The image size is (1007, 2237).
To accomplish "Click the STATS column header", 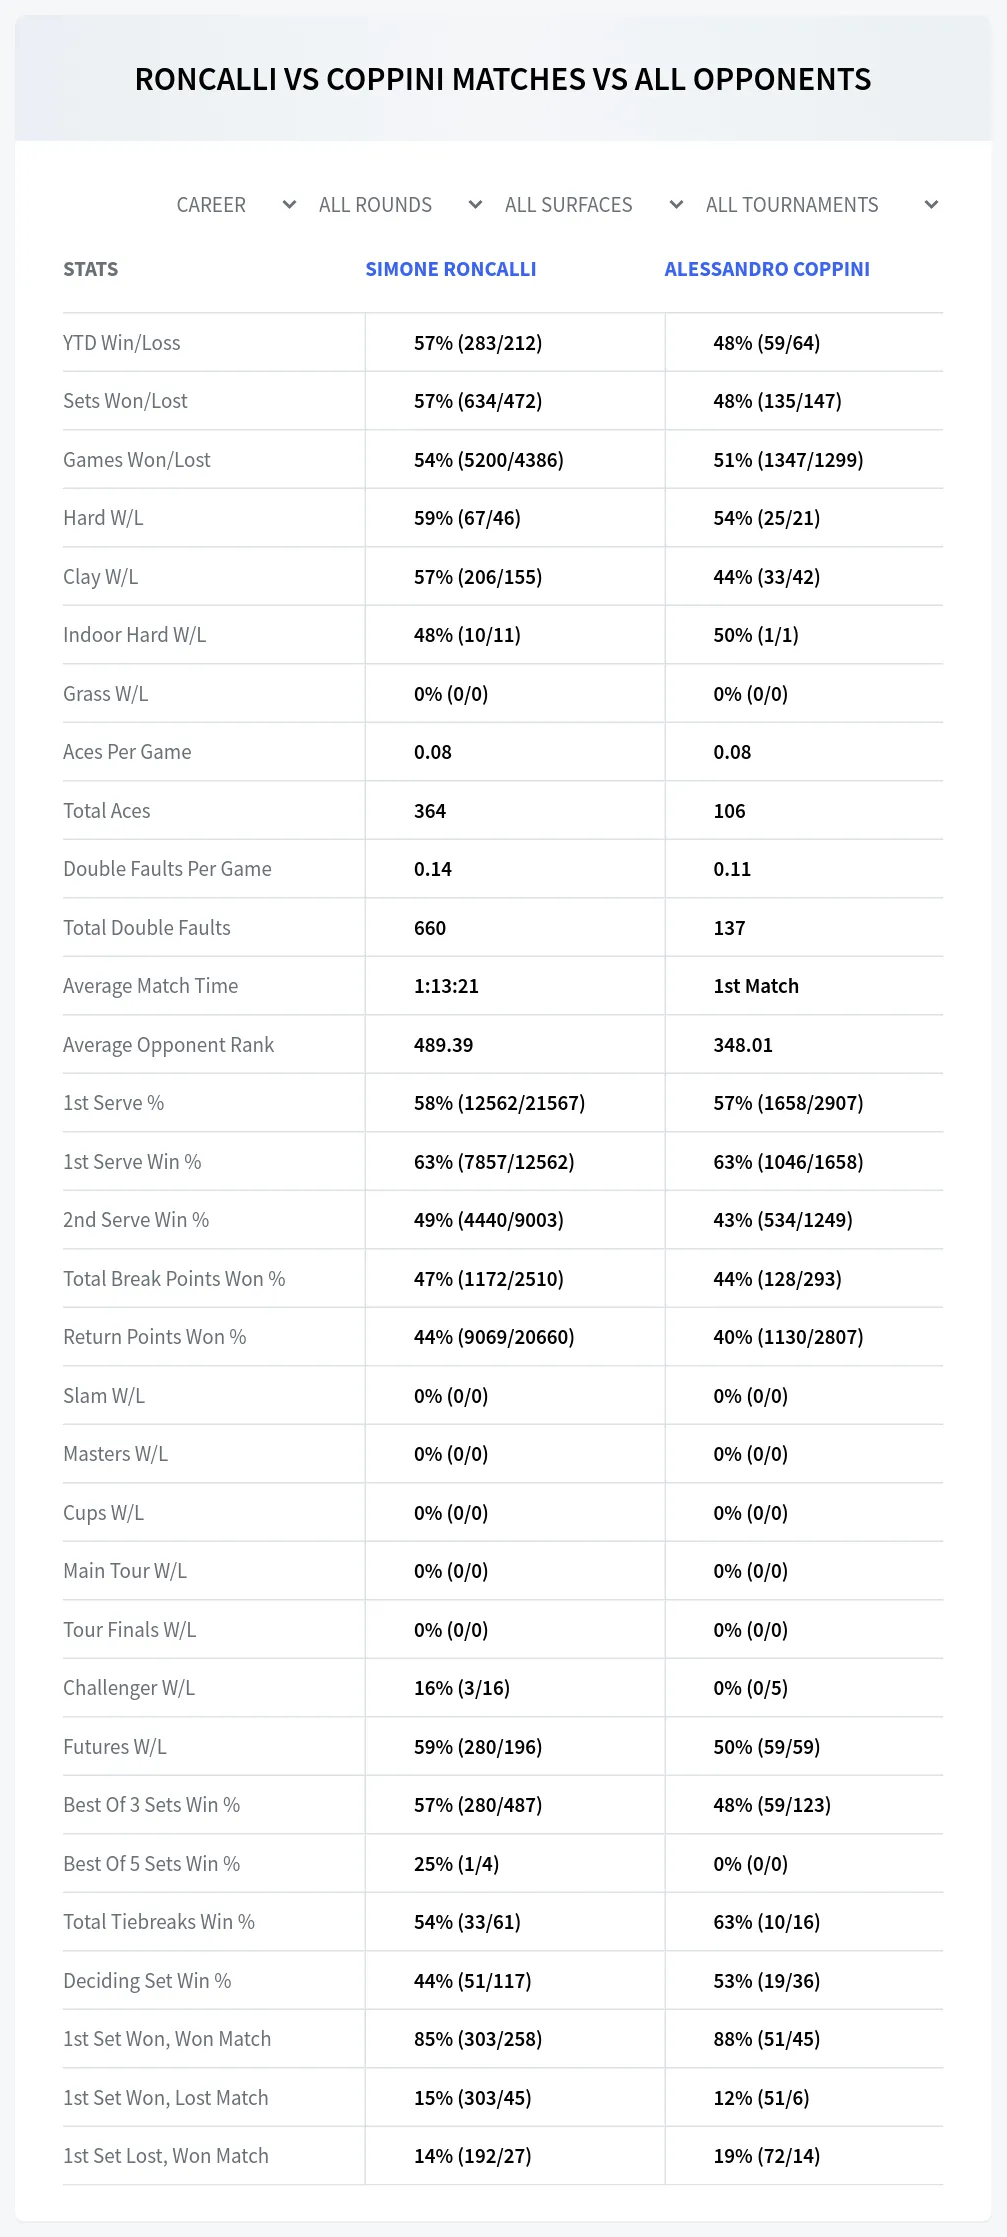I will [90, 269].
